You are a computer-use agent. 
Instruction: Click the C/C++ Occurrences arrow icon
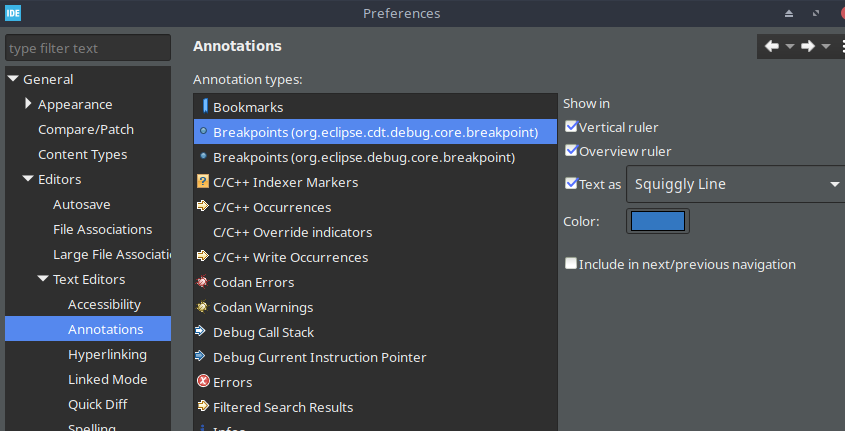203,206
